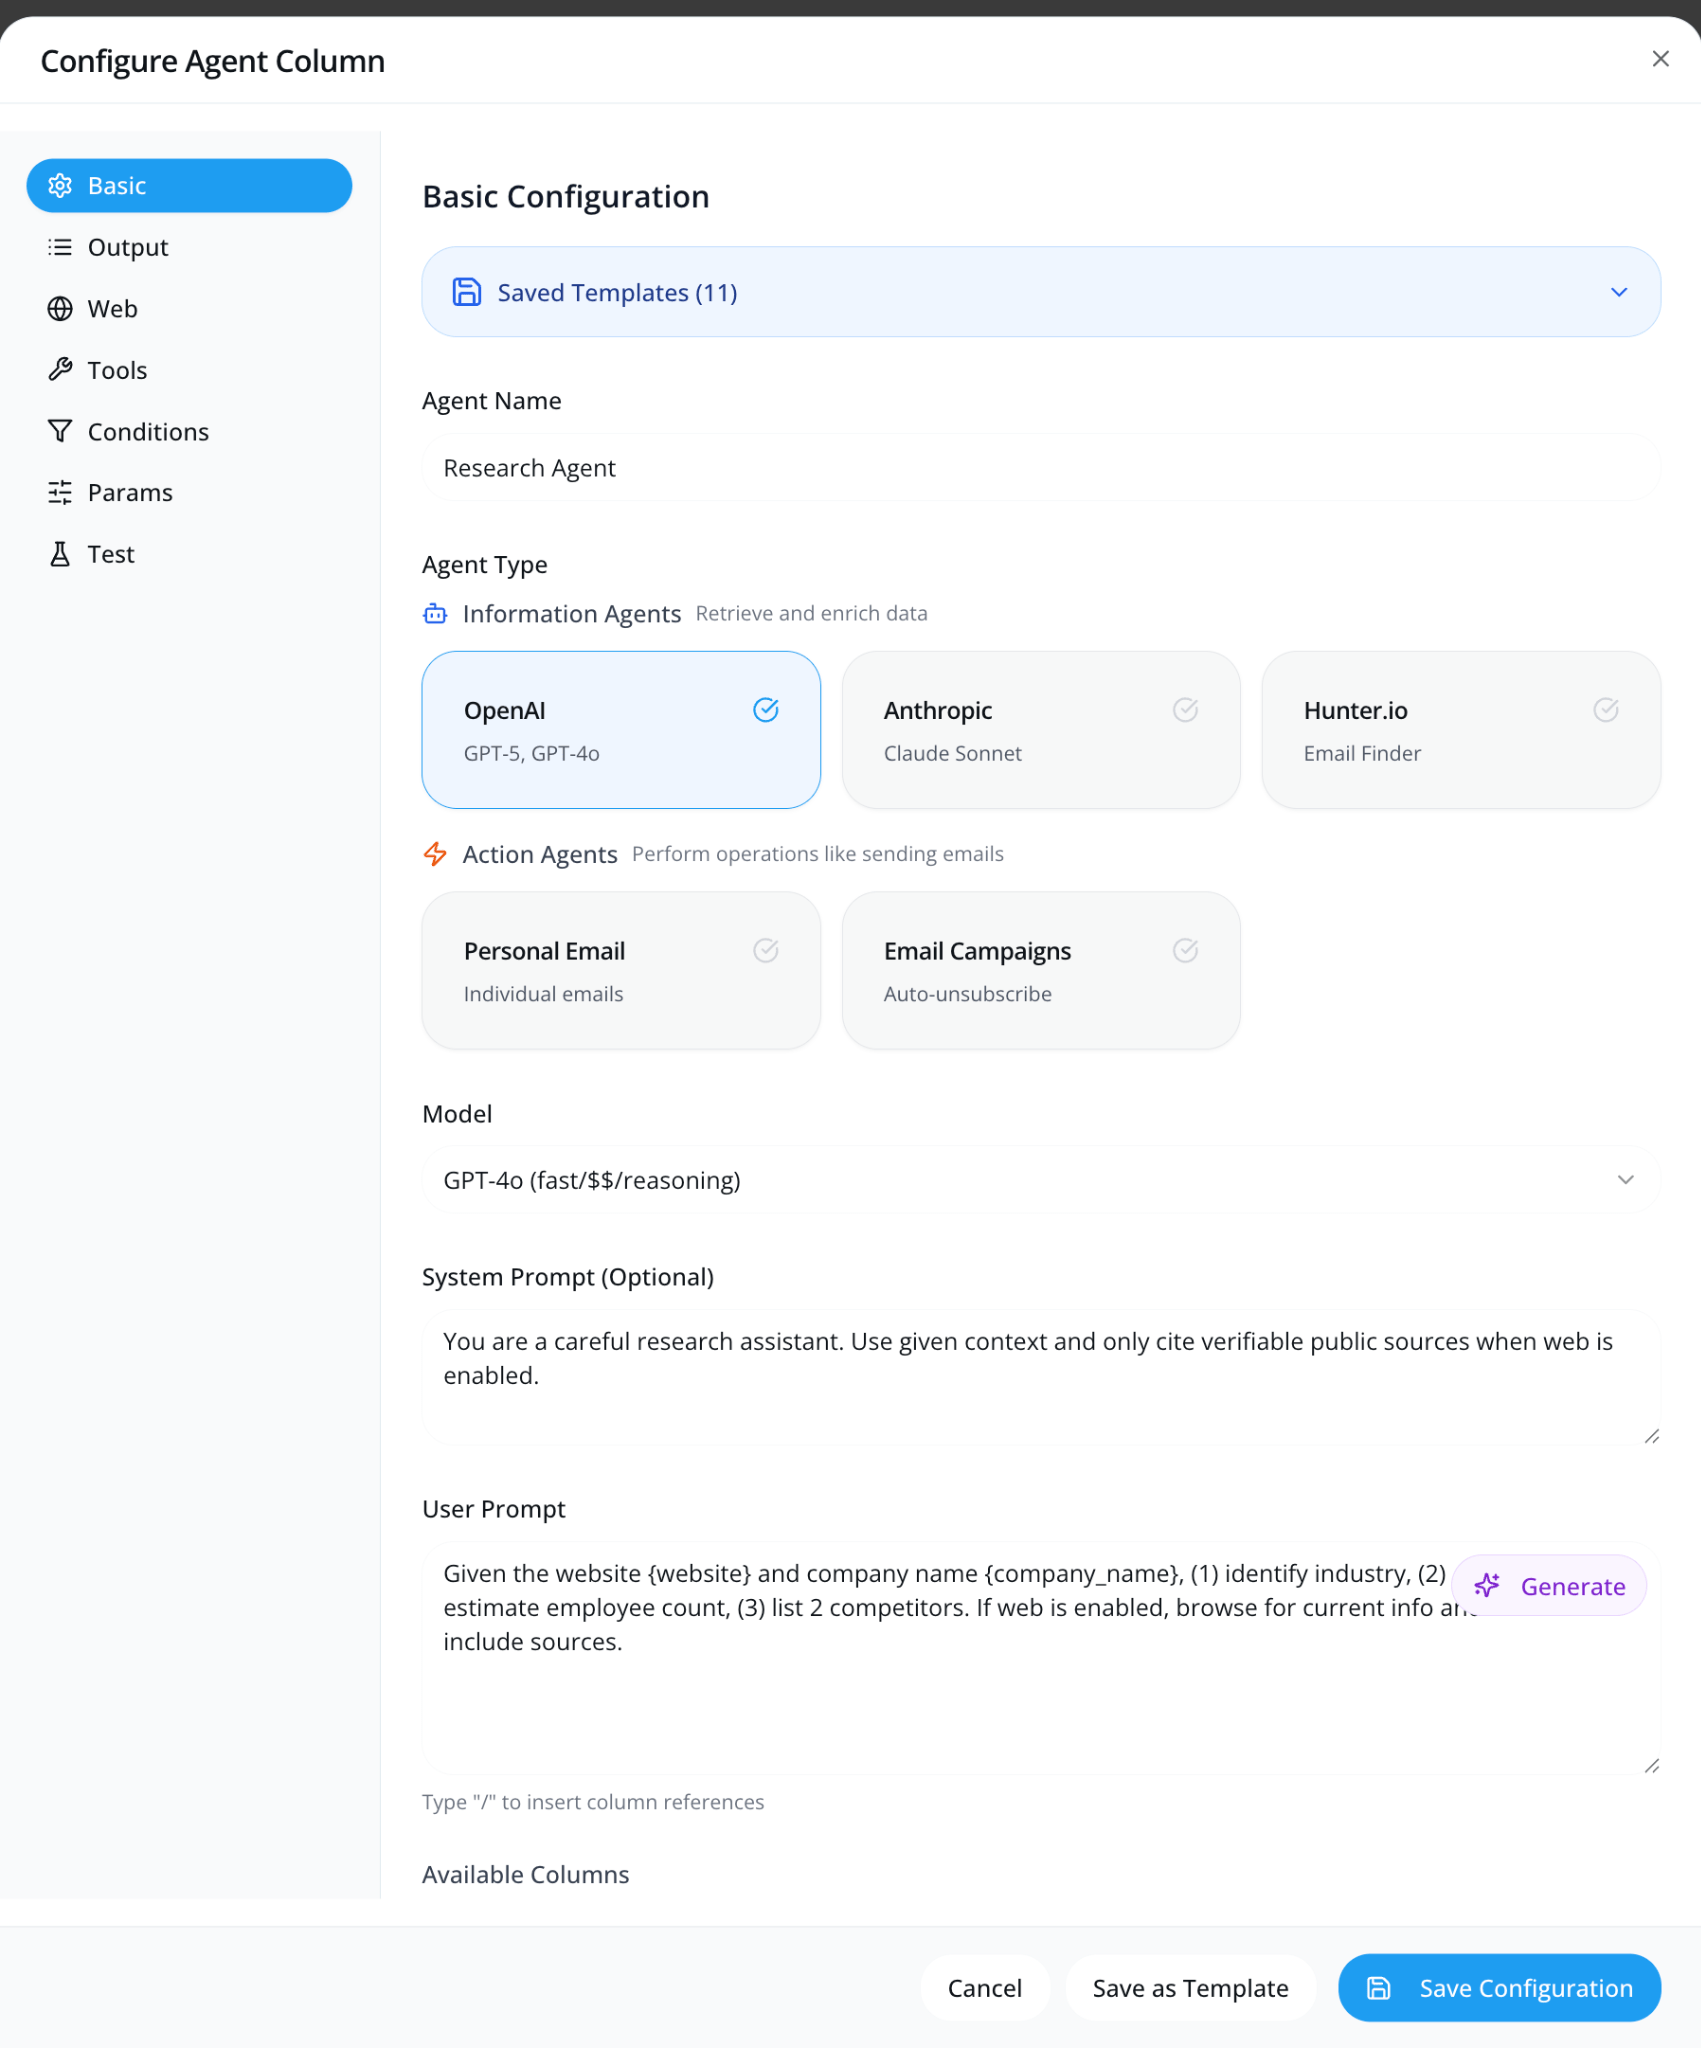
Task: Click the Web globe icon
Action: (x=60, y=309)
